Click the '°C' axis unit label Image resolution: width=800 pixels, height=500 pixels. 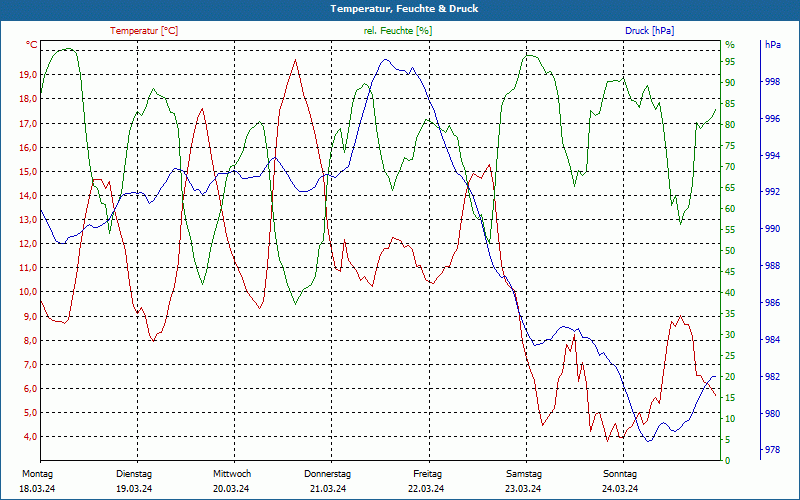[x=32, y=45]
